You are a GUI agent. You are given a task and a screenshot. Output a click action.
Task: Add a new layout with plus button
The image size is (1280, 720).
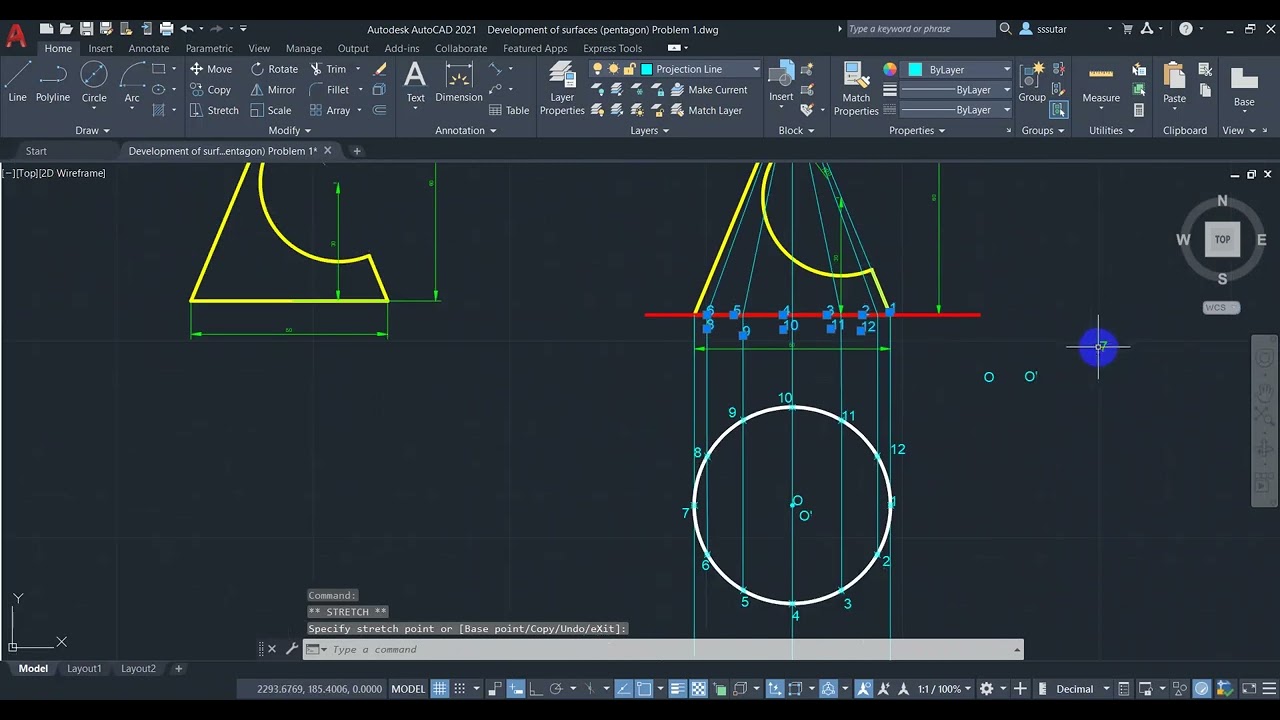coord(179,668)
